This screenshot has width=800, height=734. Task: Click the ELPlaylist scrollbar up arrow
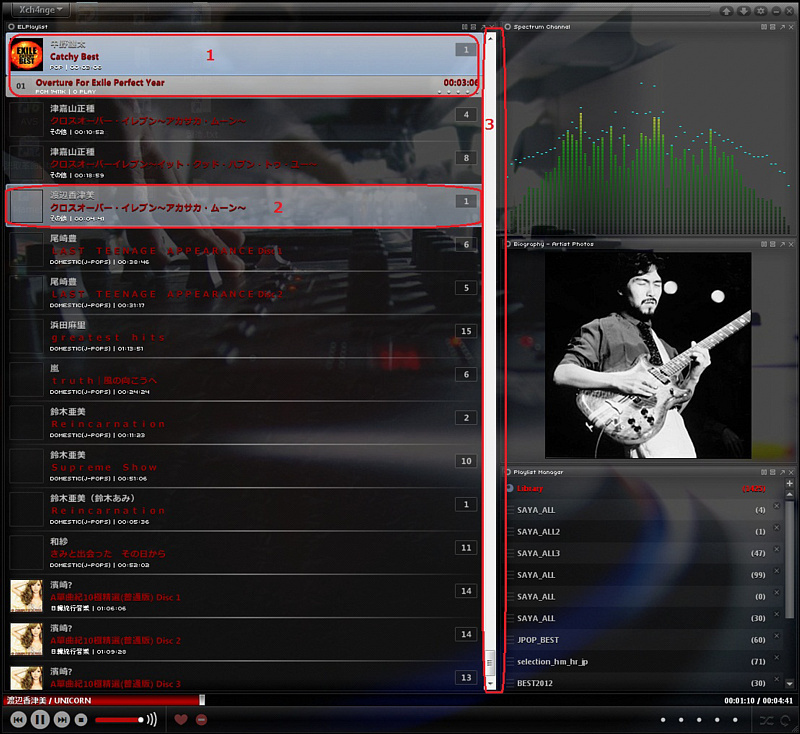pos(490,38)
